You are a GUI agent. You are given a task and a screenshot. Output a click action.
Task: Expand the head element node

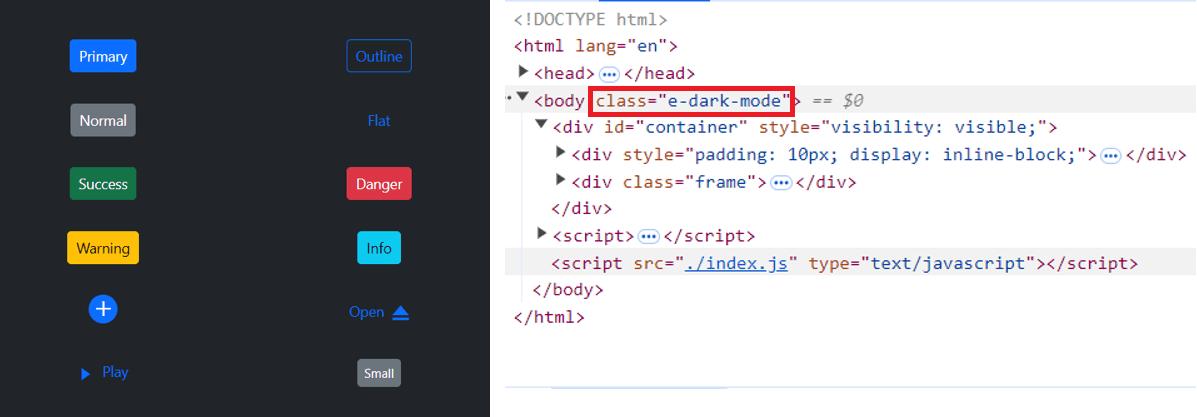click(x=524, y=72)
